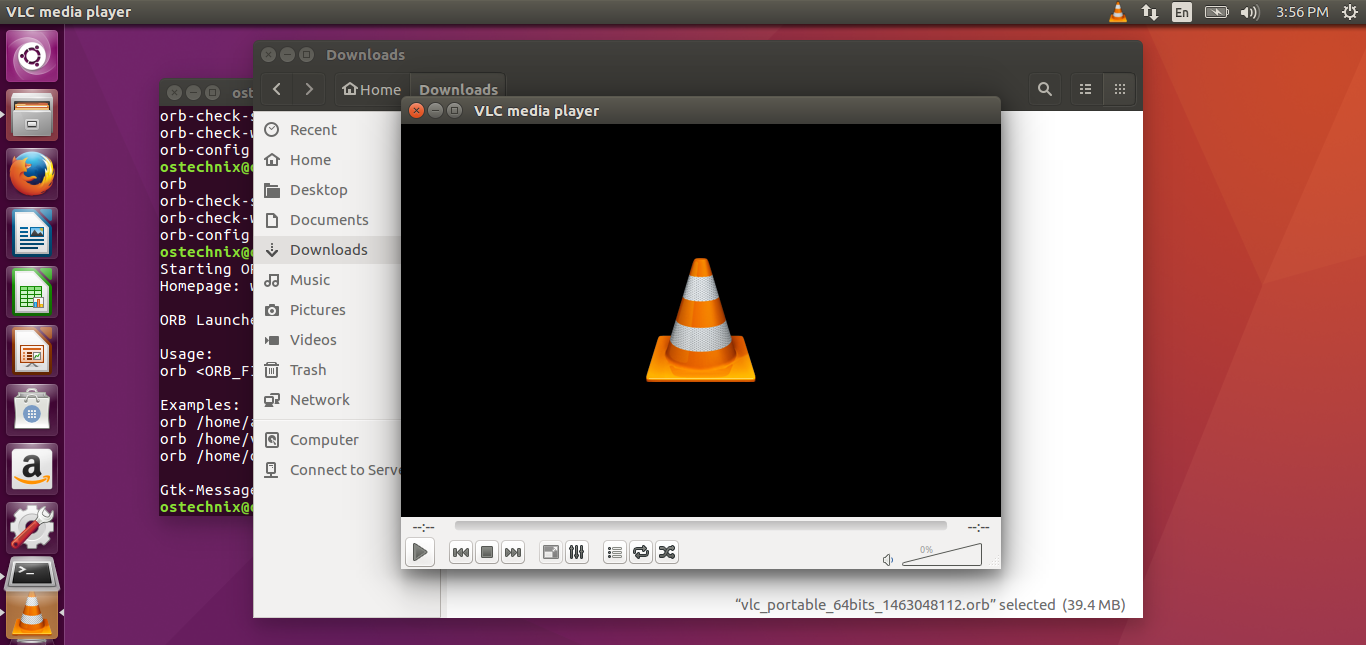Click the VLC volume slider
1366x645 pixels.
pyautogui.click(x=942, y=556)
